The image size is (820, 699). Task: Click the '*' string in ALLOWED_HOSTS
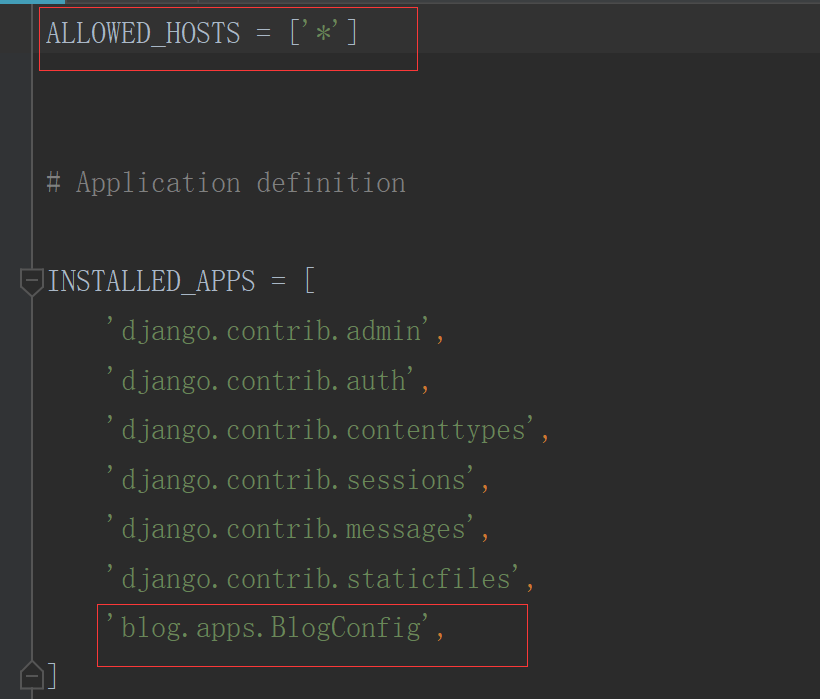coord(323,33)
